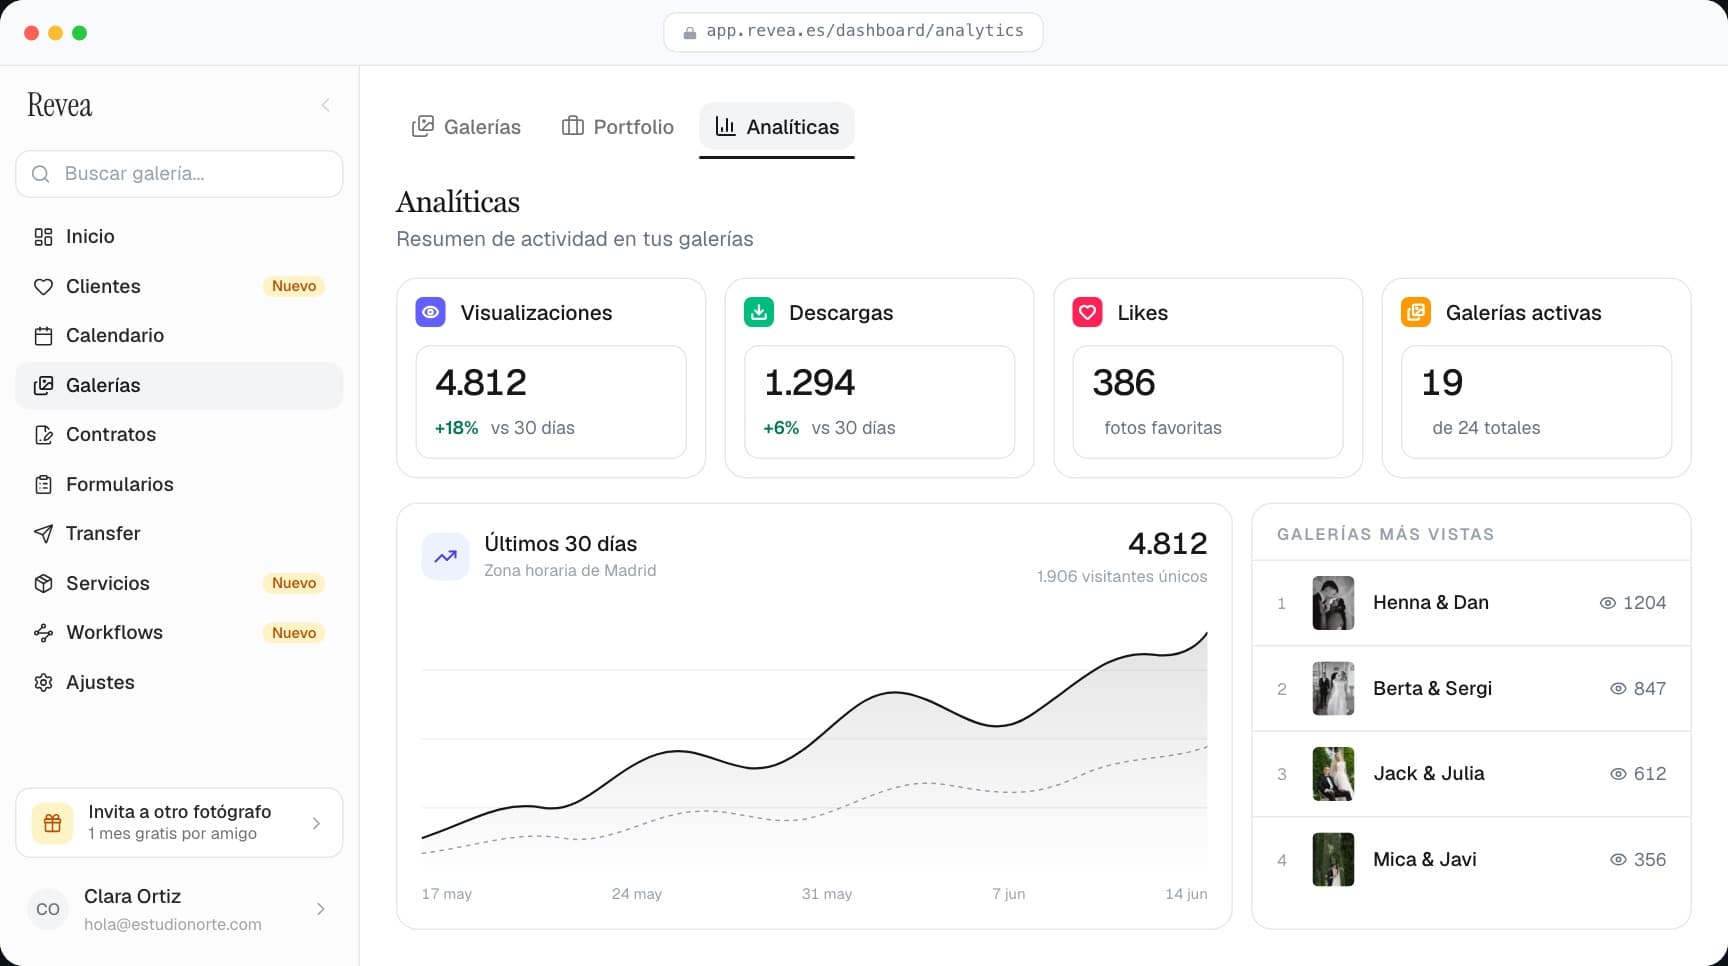Viewport: 1728px width, 966px height.
Task: Open Clientes in the sidebar
Action: point(179,286)
